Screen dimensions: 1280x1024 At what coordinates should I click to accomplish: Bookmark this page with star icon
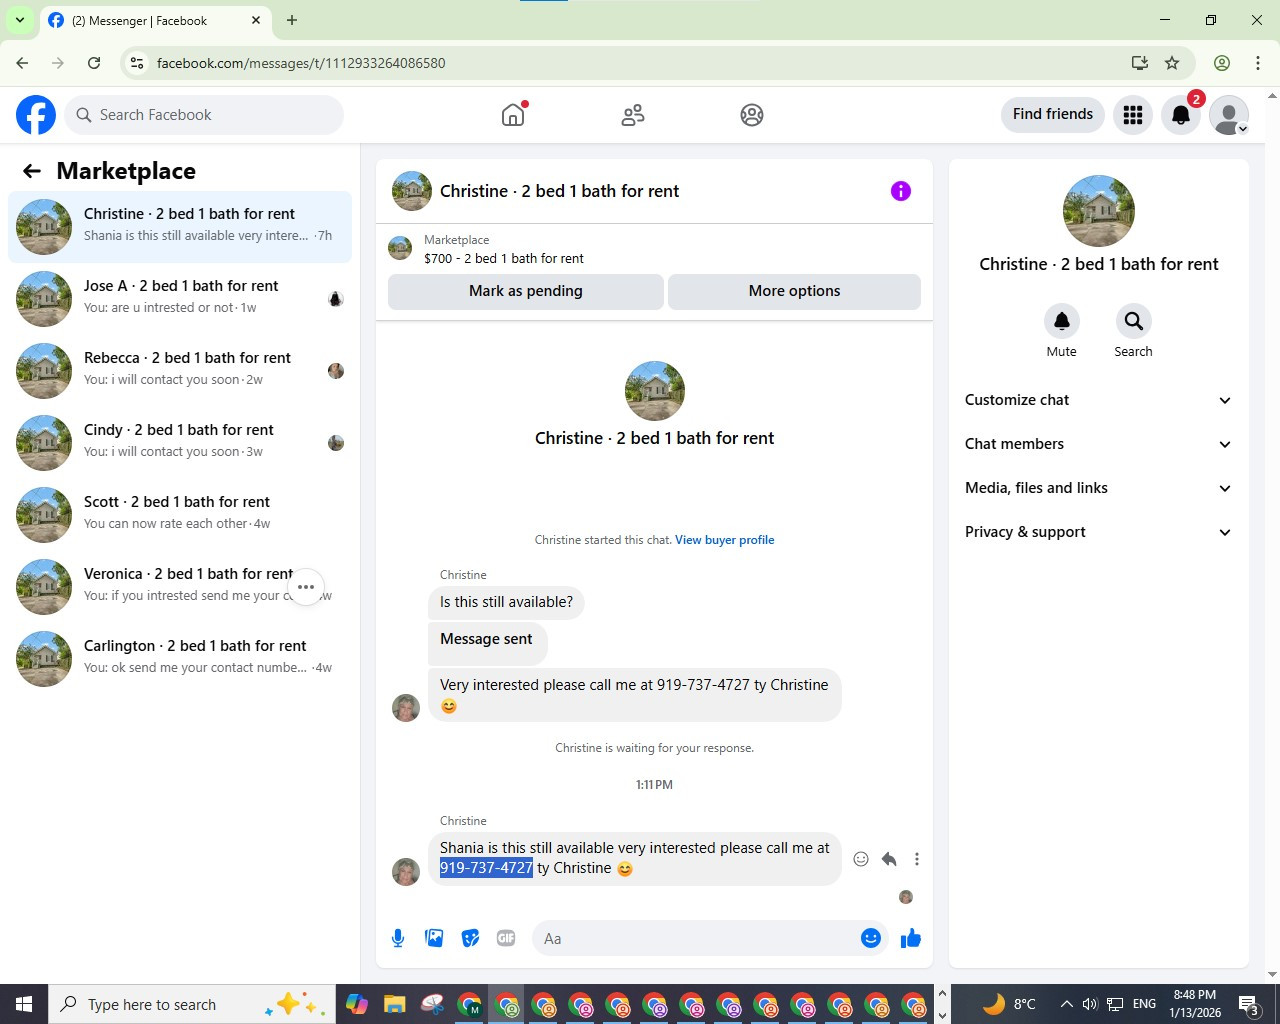click(x=1172, y=63)
